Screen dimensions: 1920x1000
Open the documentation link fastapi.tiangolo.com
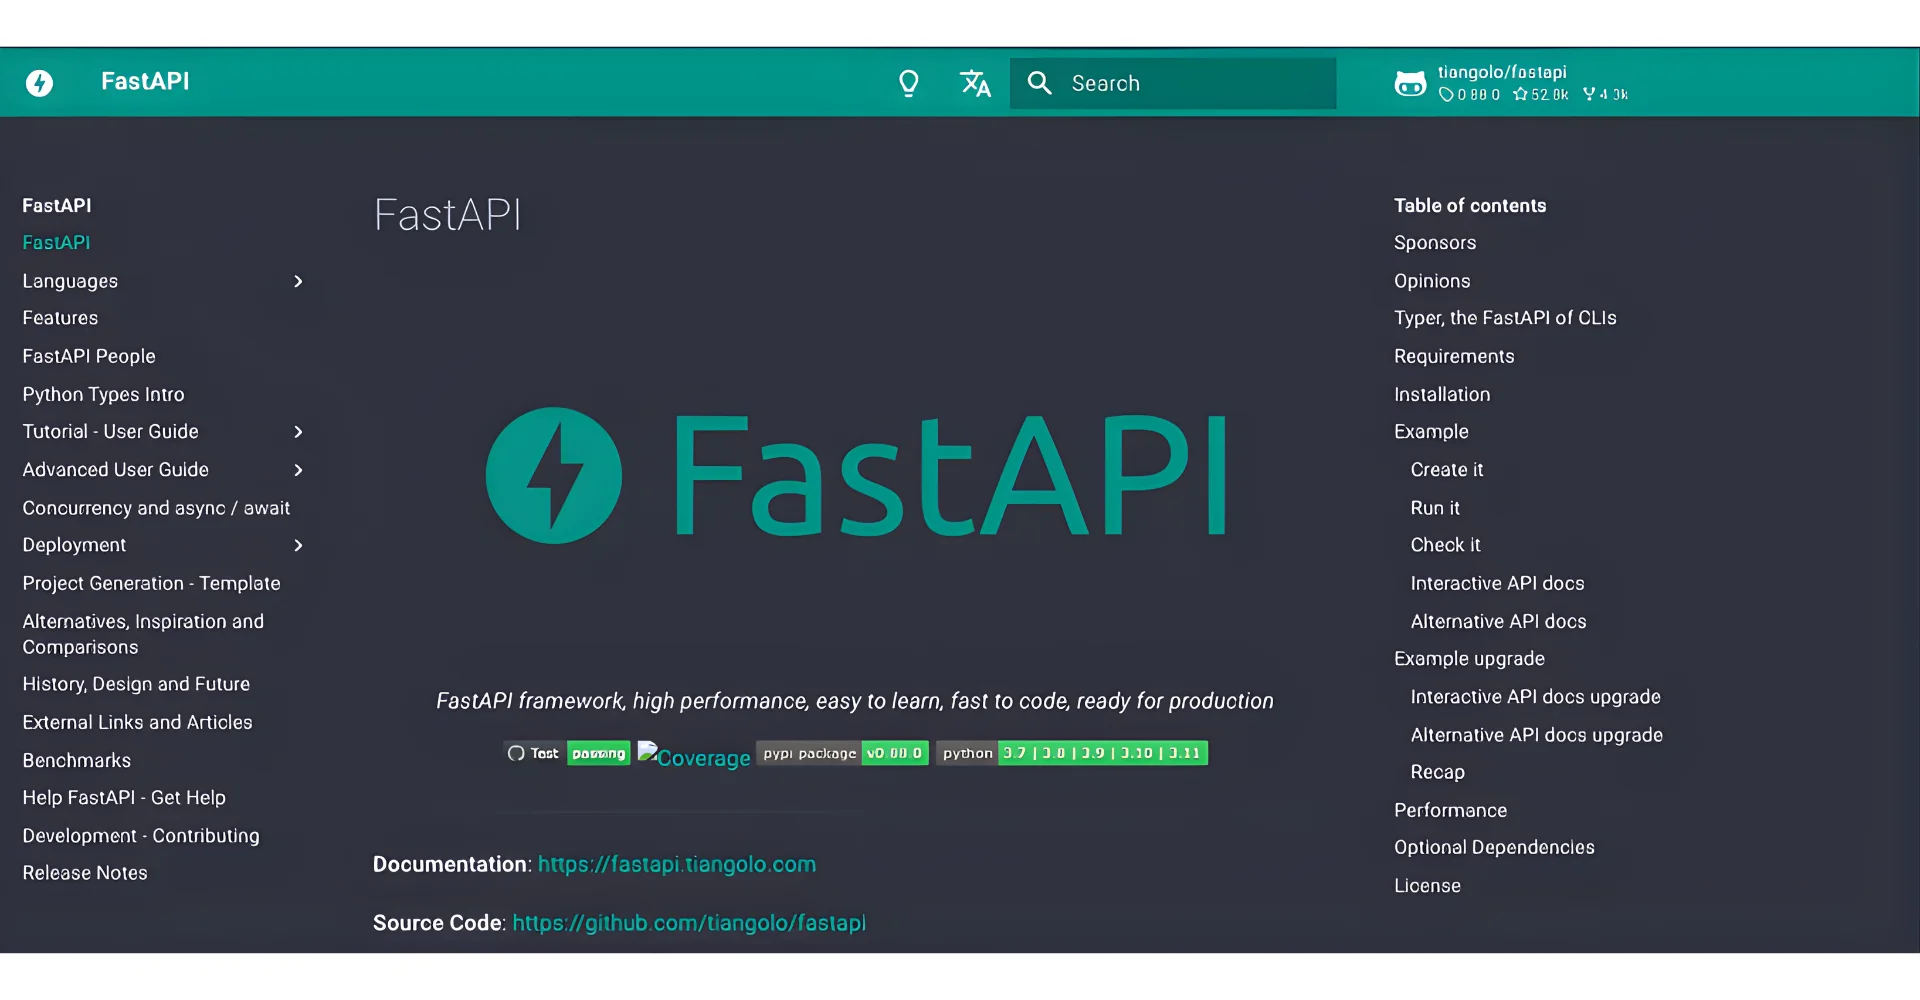676,864
